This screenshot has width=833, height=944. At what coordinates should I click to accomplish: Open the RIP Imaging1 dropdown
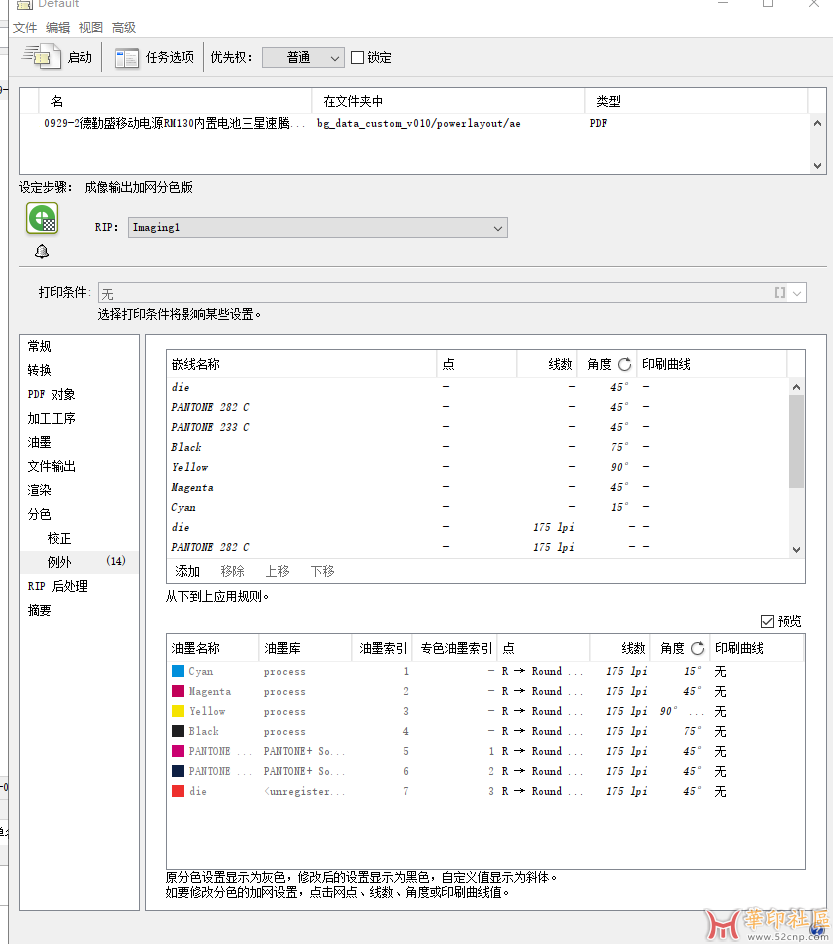tap(317, 228)
